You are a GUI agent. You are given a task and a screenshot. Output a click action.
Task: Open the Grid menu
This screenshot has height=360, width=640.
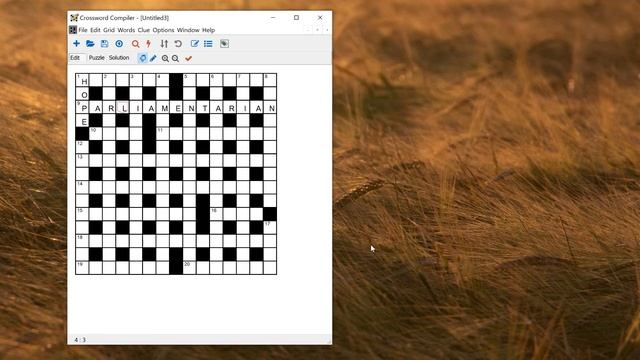[x=109, y=30]
